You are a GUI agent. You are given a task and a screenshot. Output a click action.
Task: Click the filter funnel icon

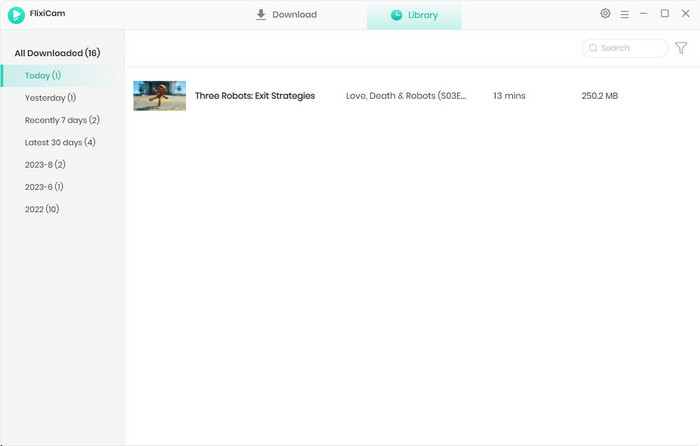(x=681, y=48)
